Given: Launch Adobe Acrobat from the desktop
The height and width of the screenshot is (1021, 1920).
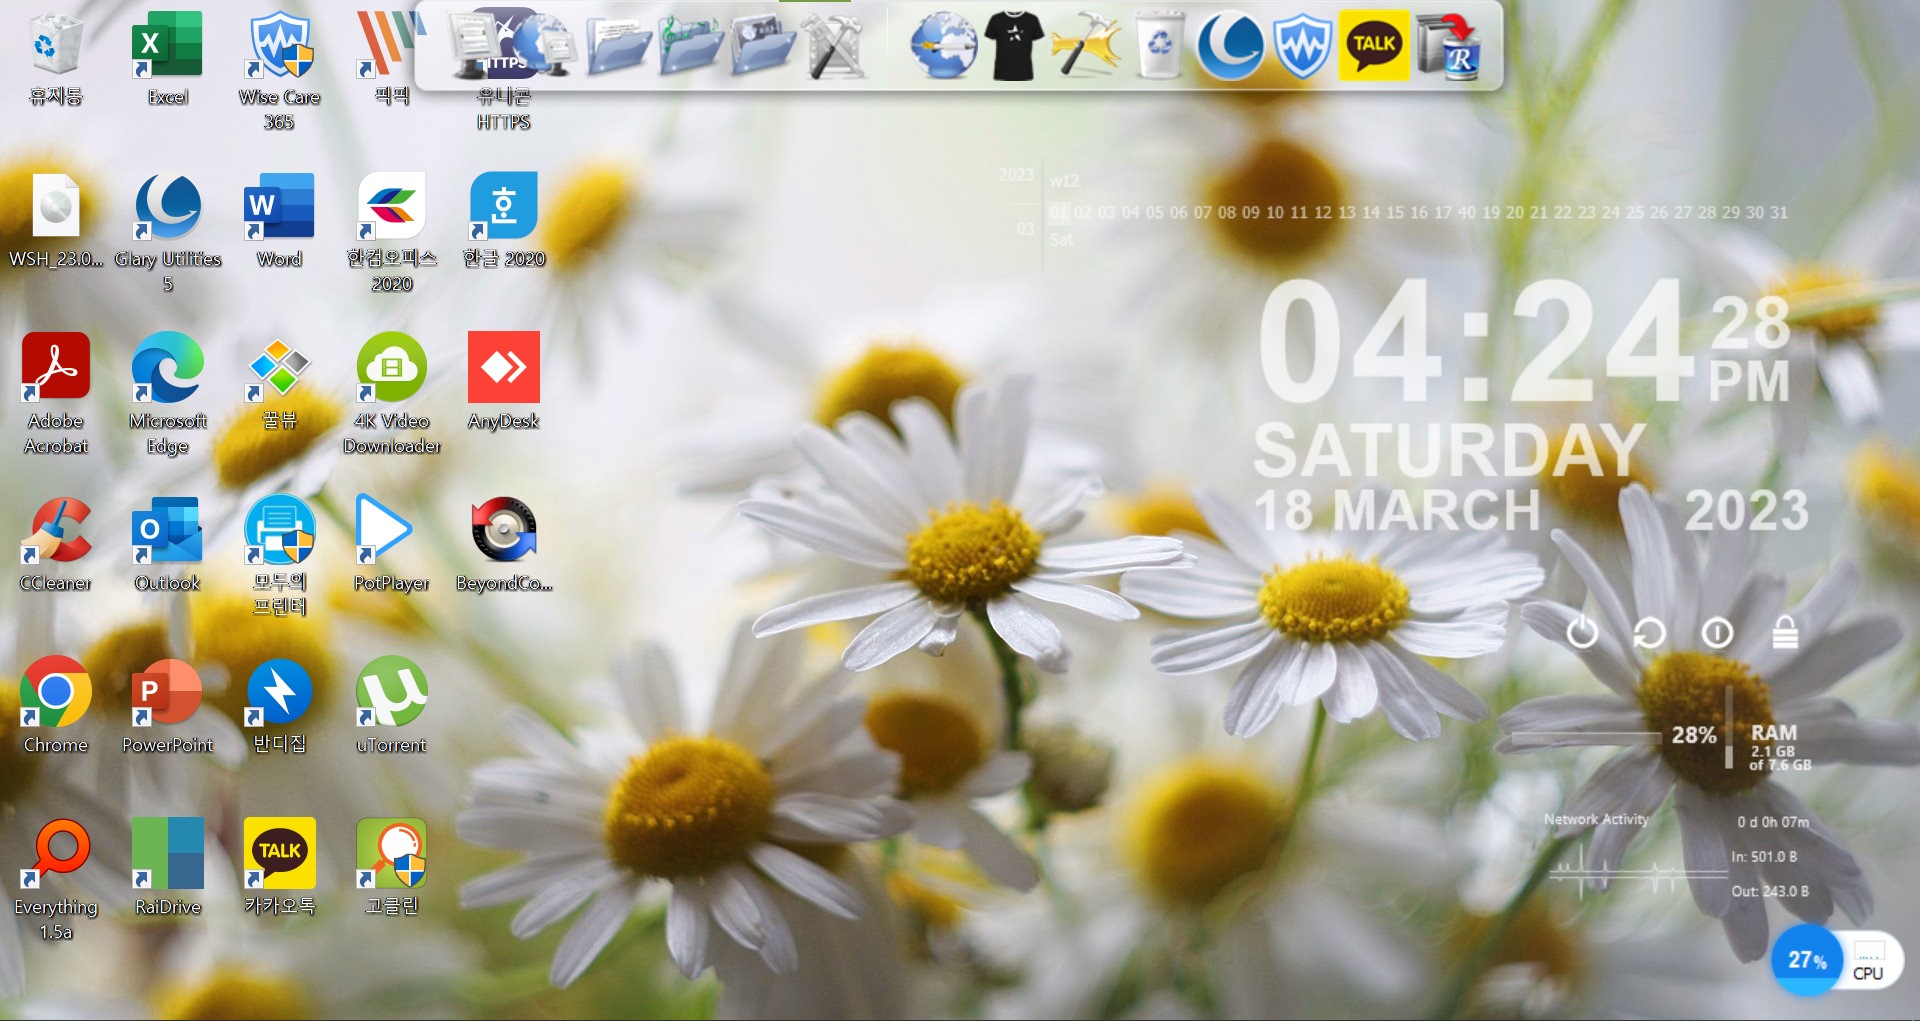Looking at the screenshot, I should [x=56, y=394].
